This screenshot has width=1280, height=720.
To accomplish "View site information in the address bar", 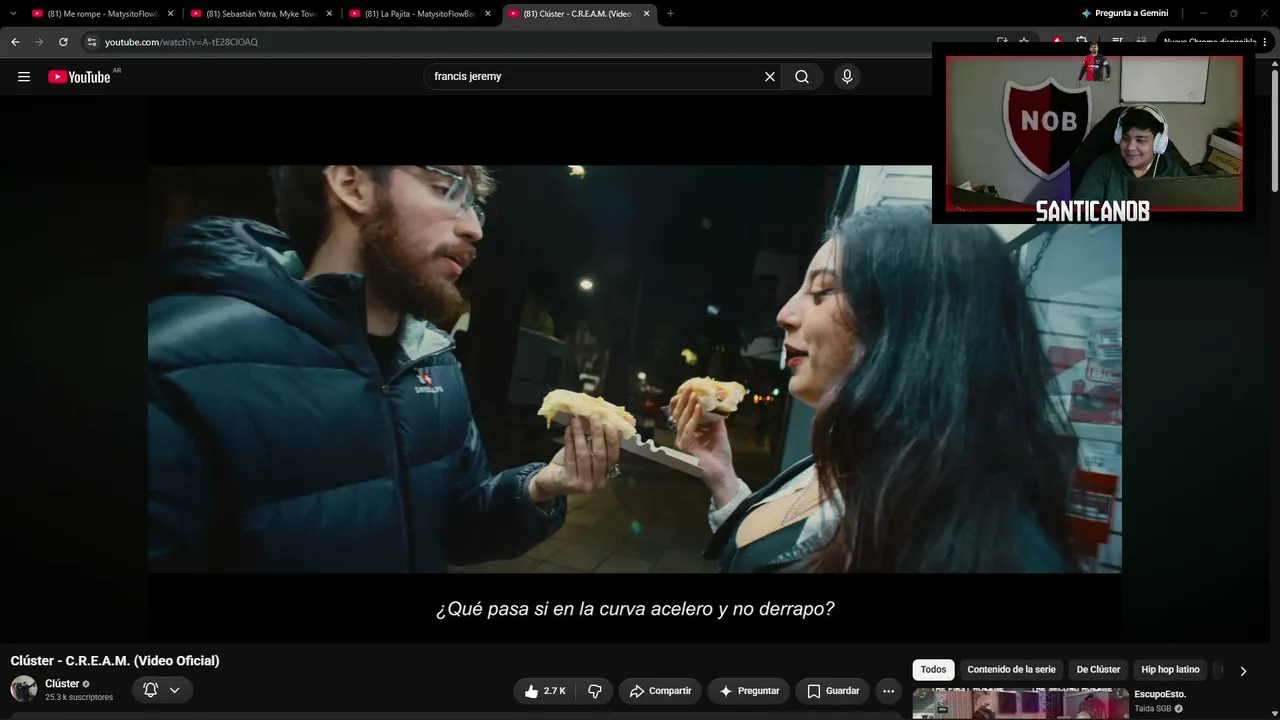I will 91,42.
